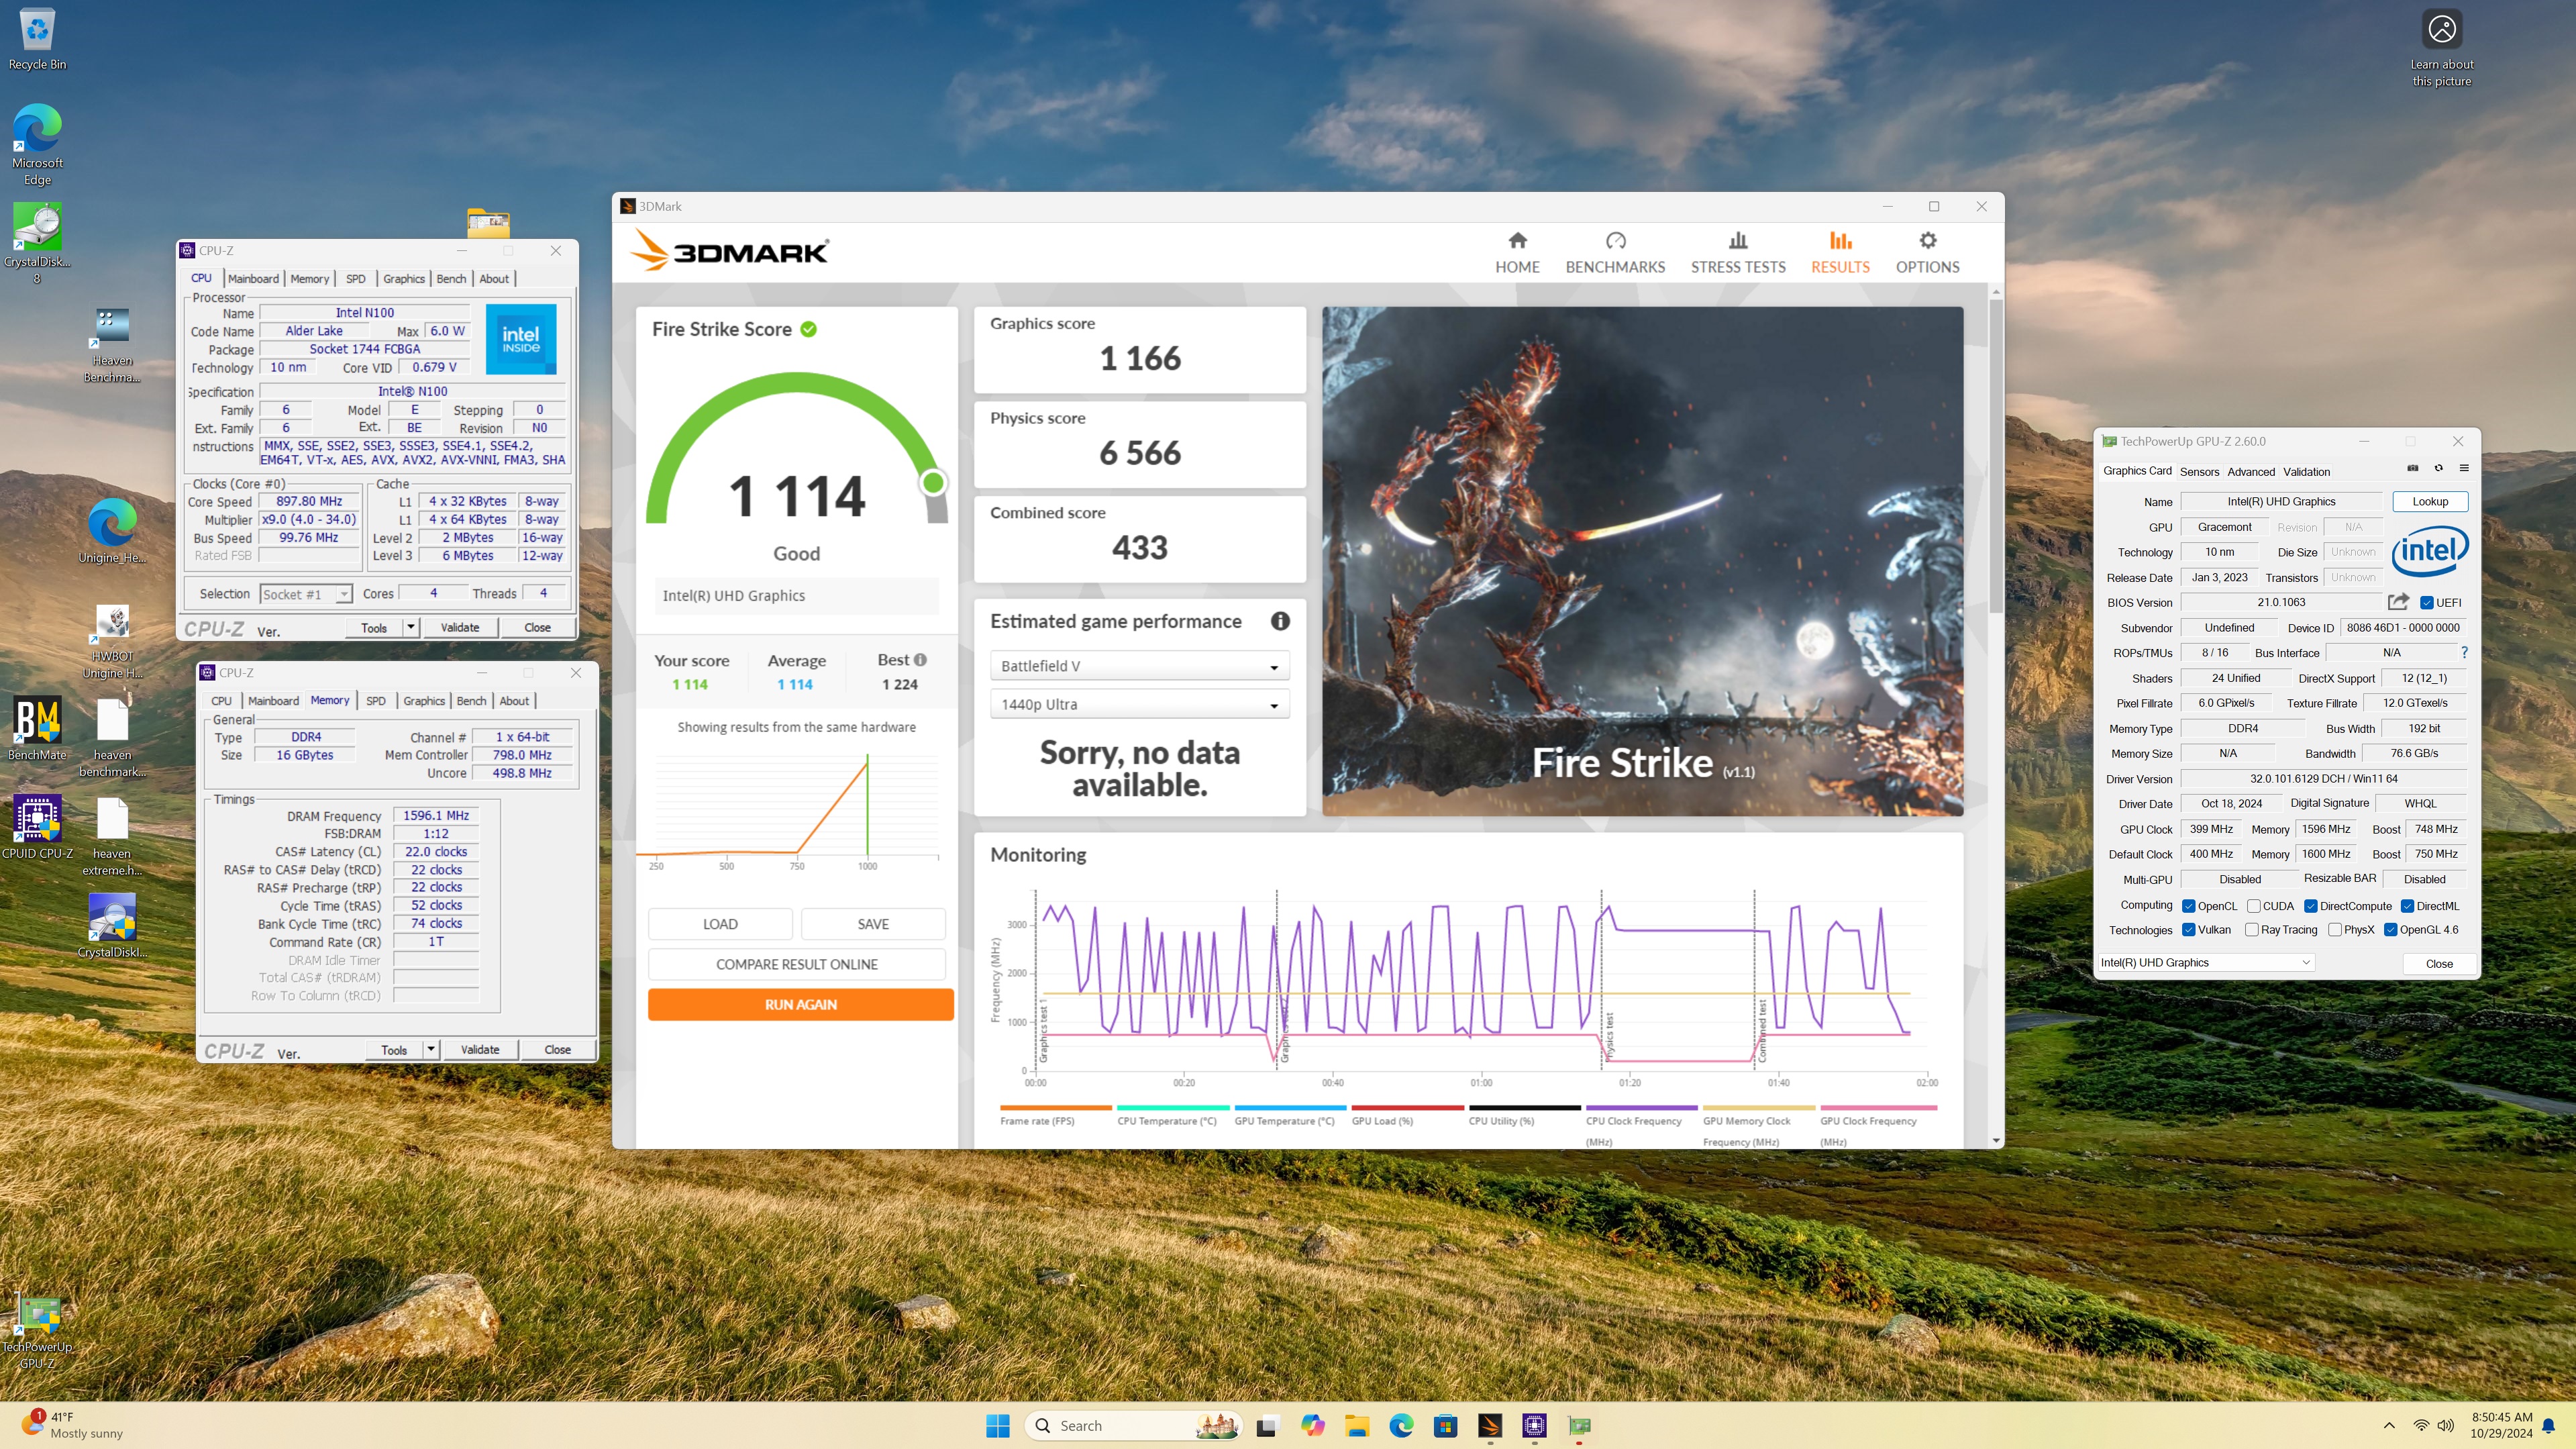Open BenchMate desktop icon
Screen dimensions: 2576x1449
click(37, 728)
